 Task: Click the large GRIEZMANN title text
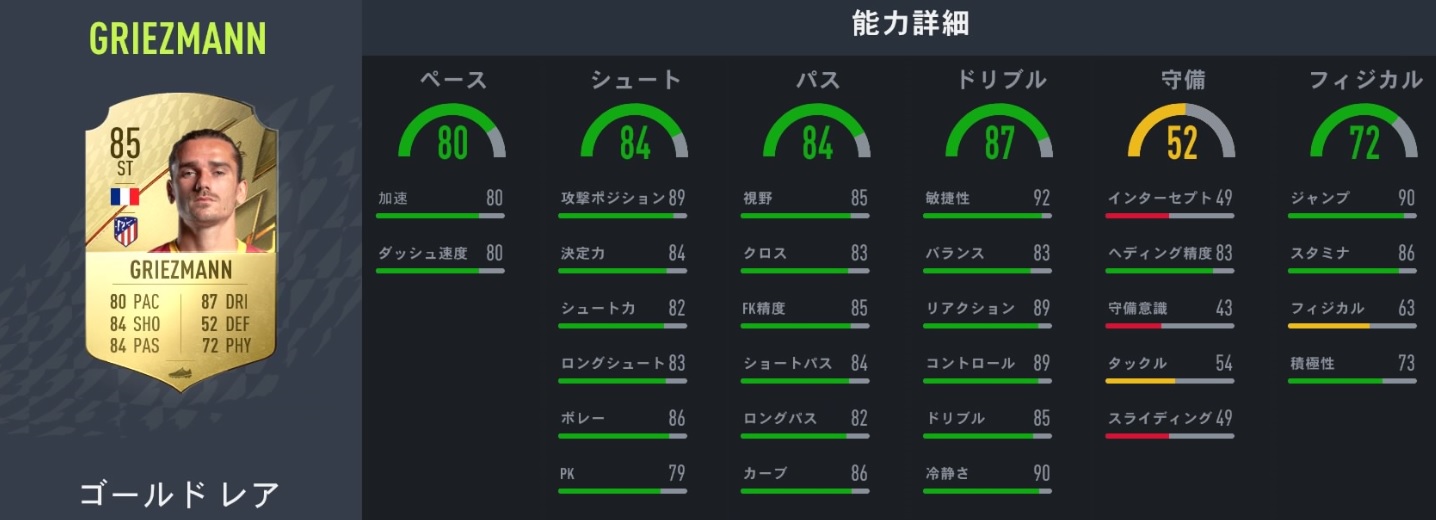(178, 38)
